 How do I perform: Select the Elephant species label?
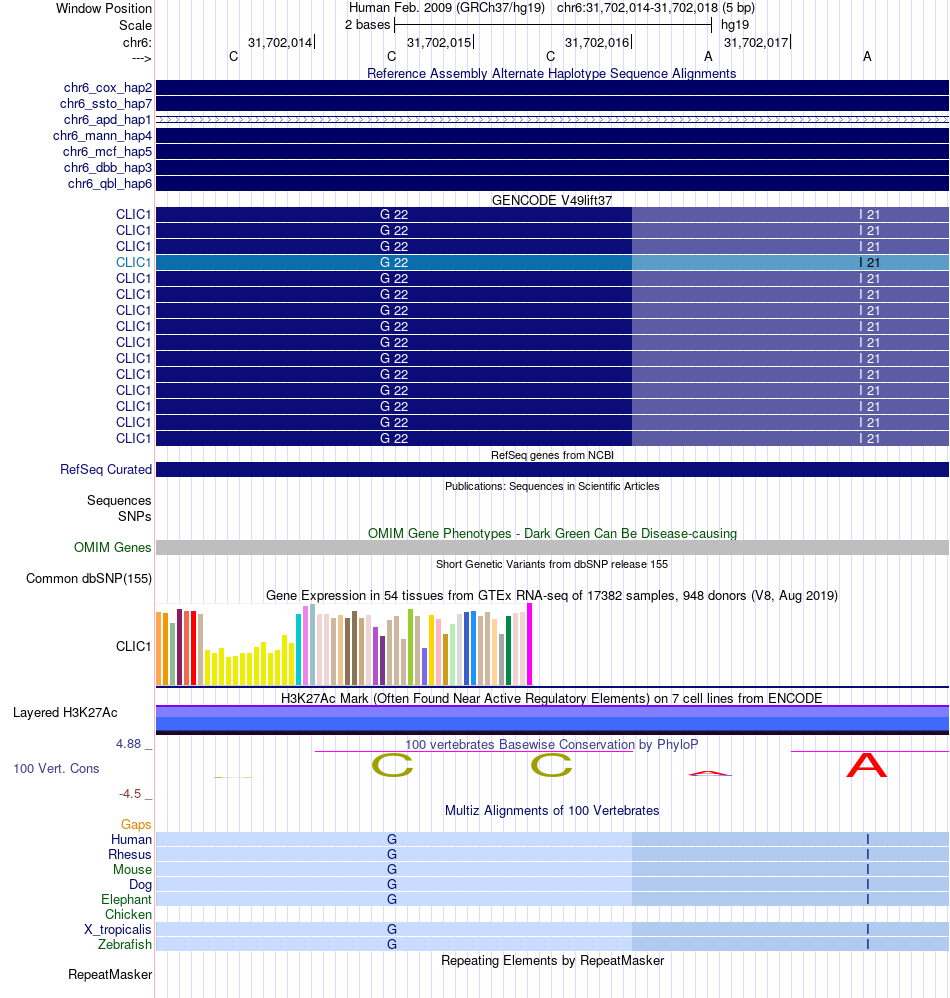point(126,899)
